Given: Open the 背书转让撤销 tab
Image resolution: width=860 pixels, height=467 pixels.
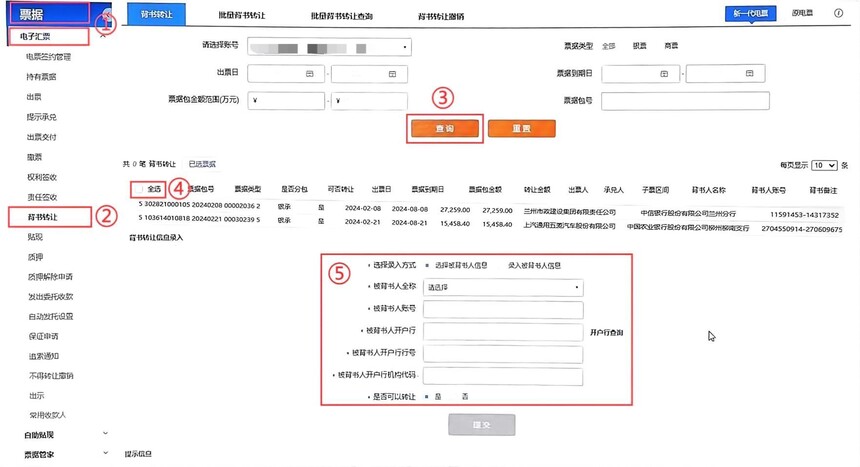Looking at the screenshot, I should tap(441, 16).
